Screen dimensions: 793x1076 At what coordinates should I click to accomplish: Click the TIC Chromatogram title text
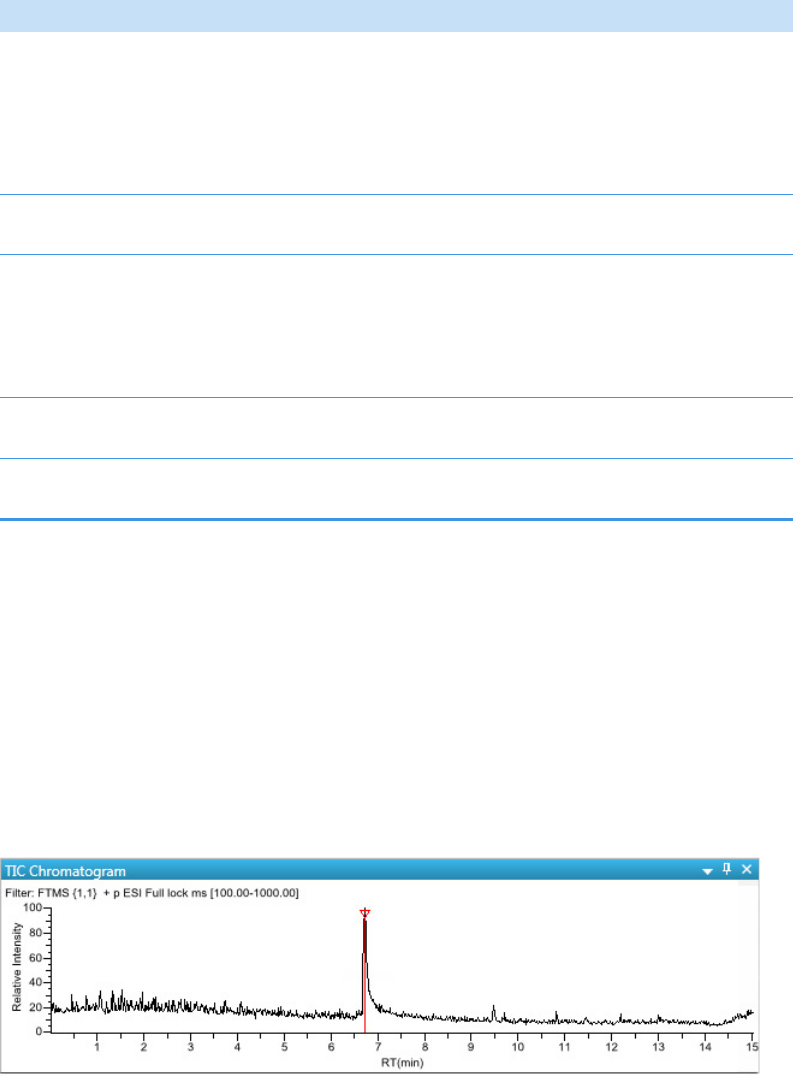point(65,871)
